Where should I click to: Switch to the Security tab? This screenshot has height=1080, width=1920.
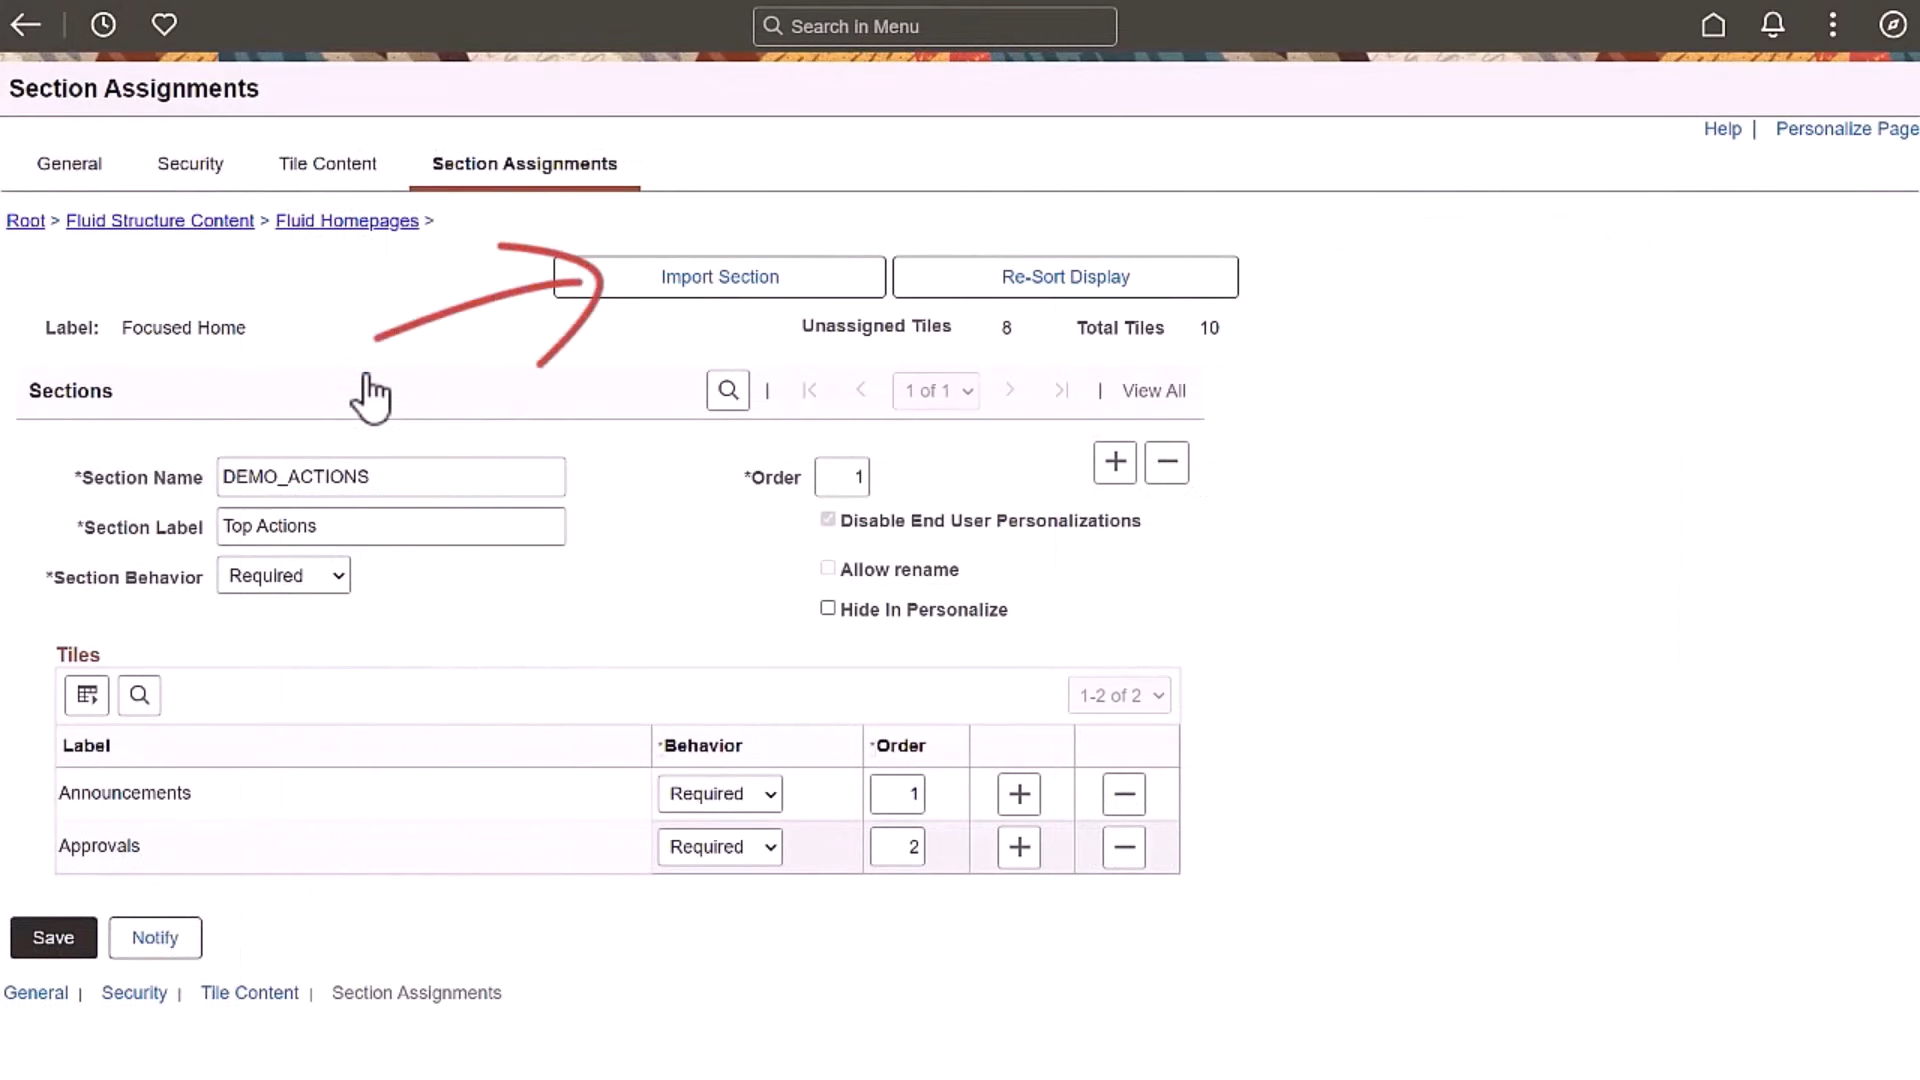click(190, 163)
